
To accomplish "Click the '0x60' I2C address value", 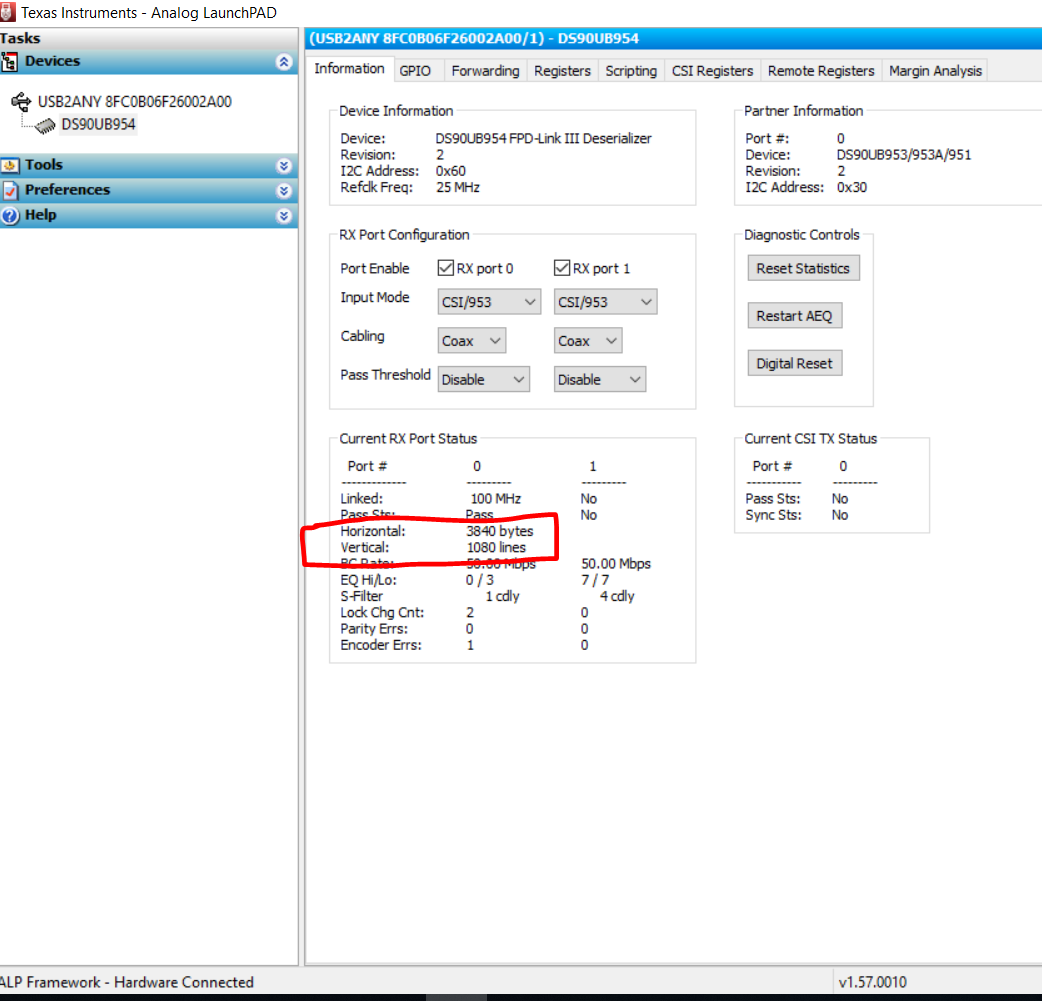I will pos(451,171).
